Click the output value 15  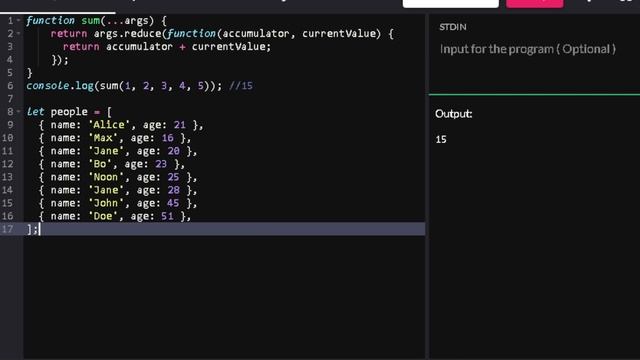point(441,140)
